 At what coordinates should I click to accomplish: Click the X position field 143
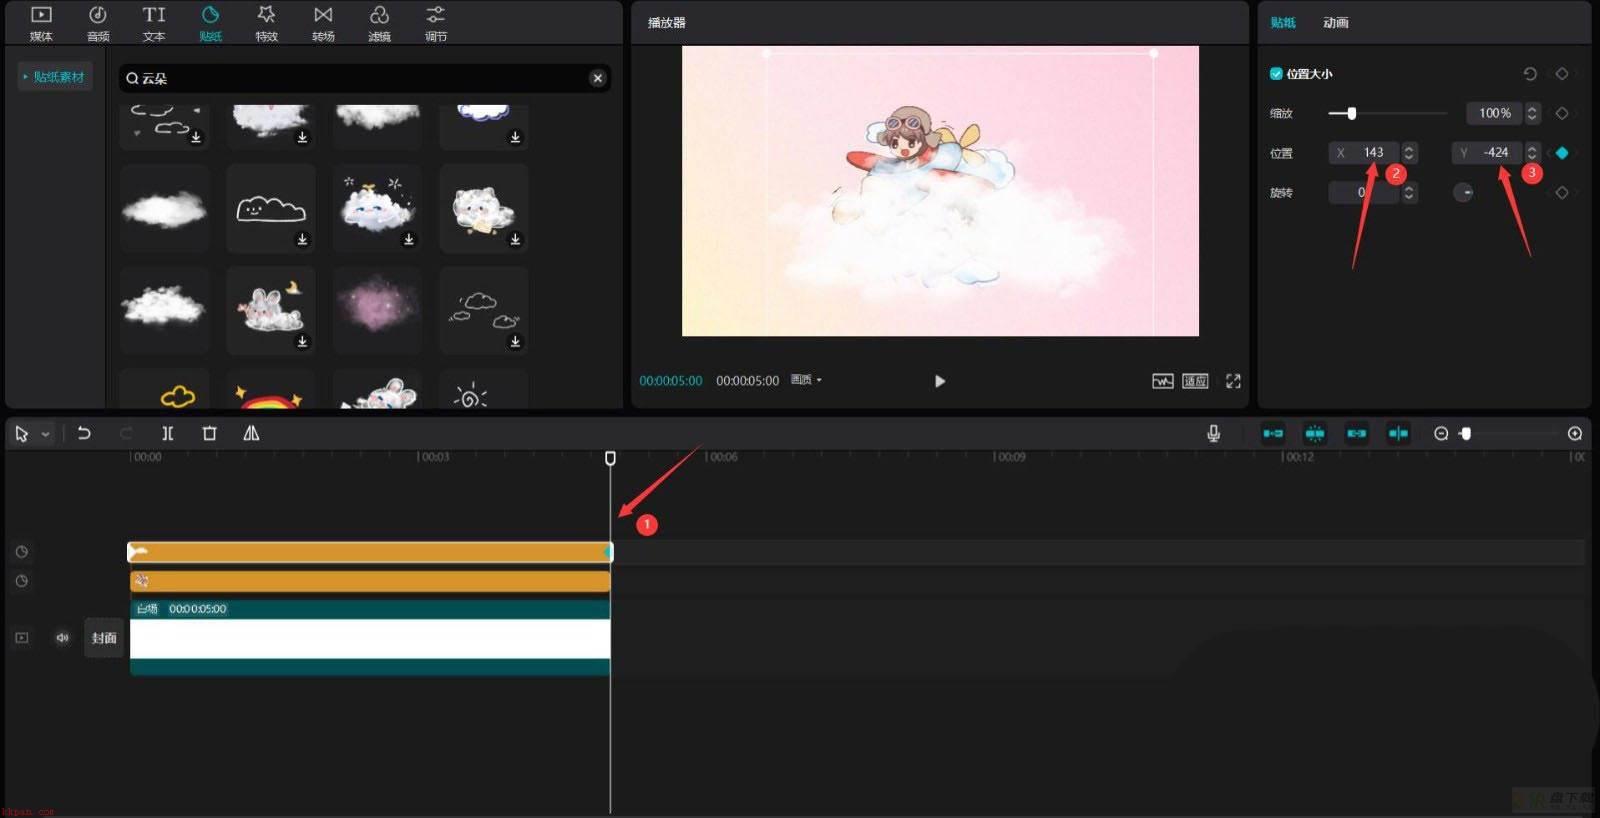coord(1364,152)
